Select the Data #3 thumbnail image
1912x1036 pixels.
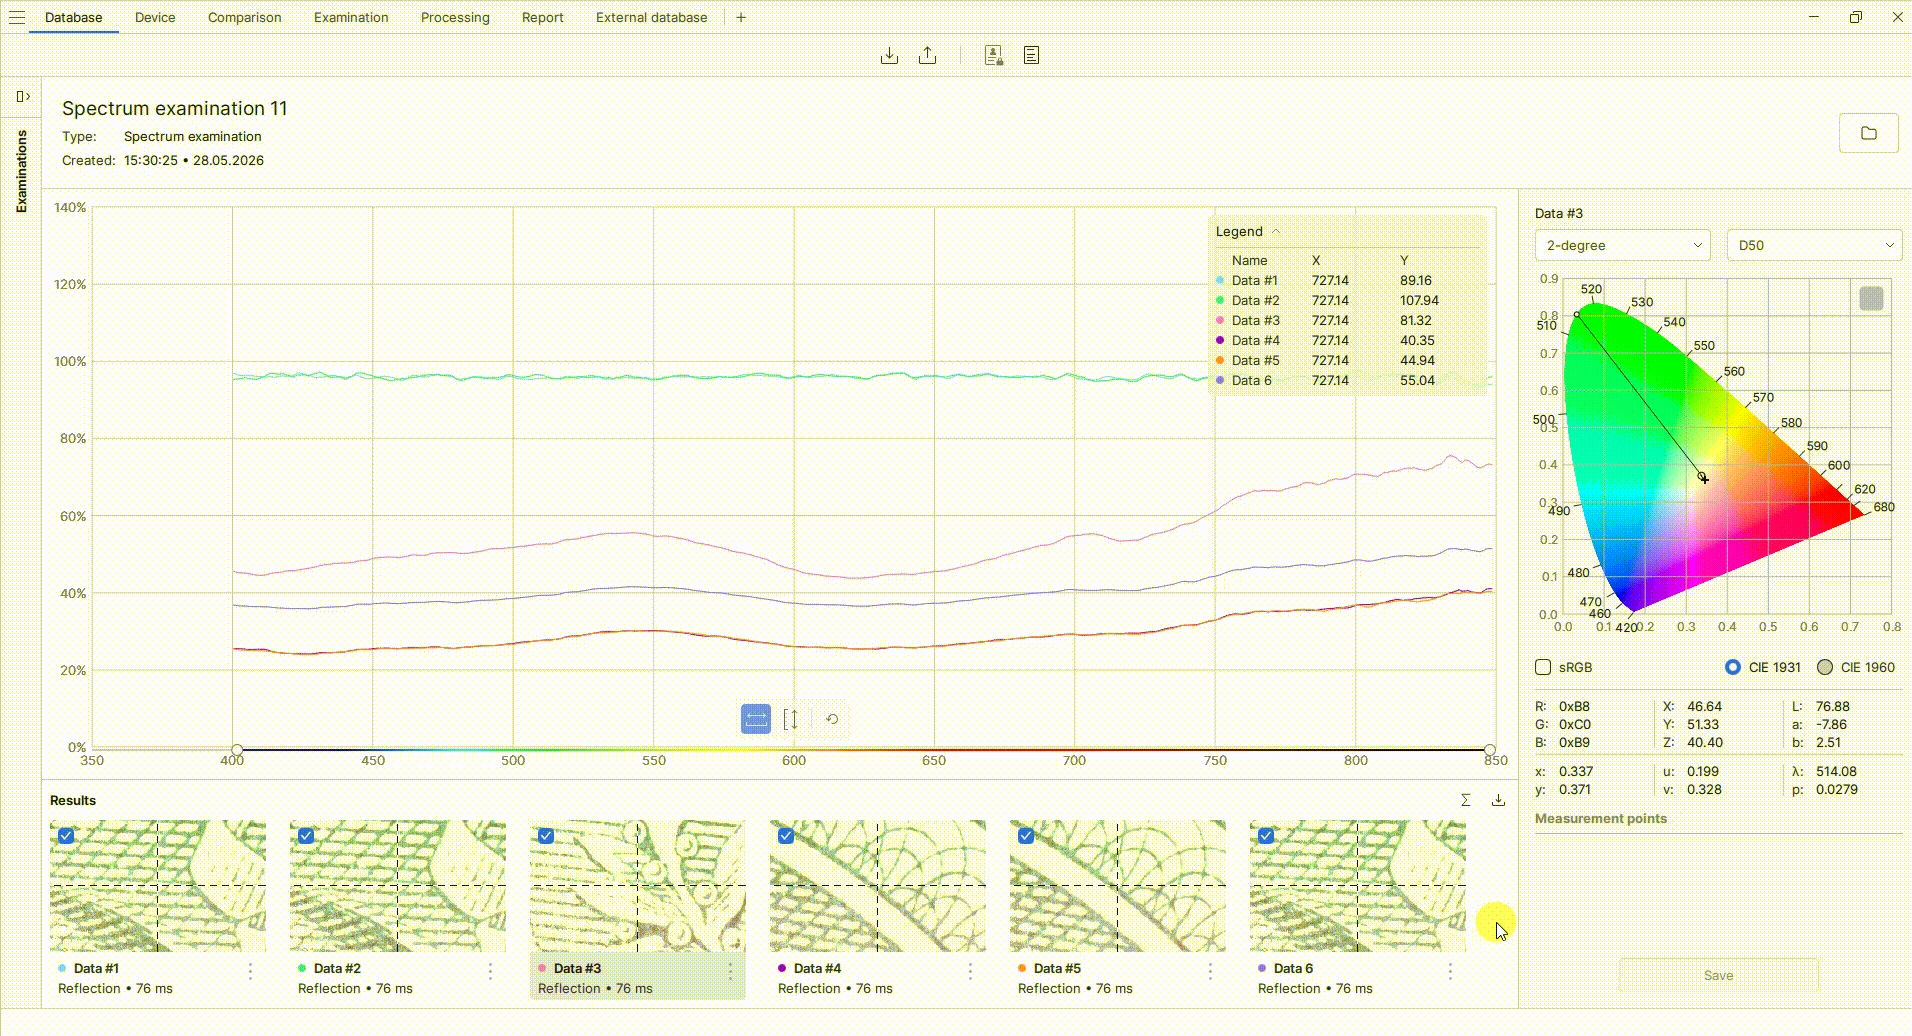pos(637,886)
